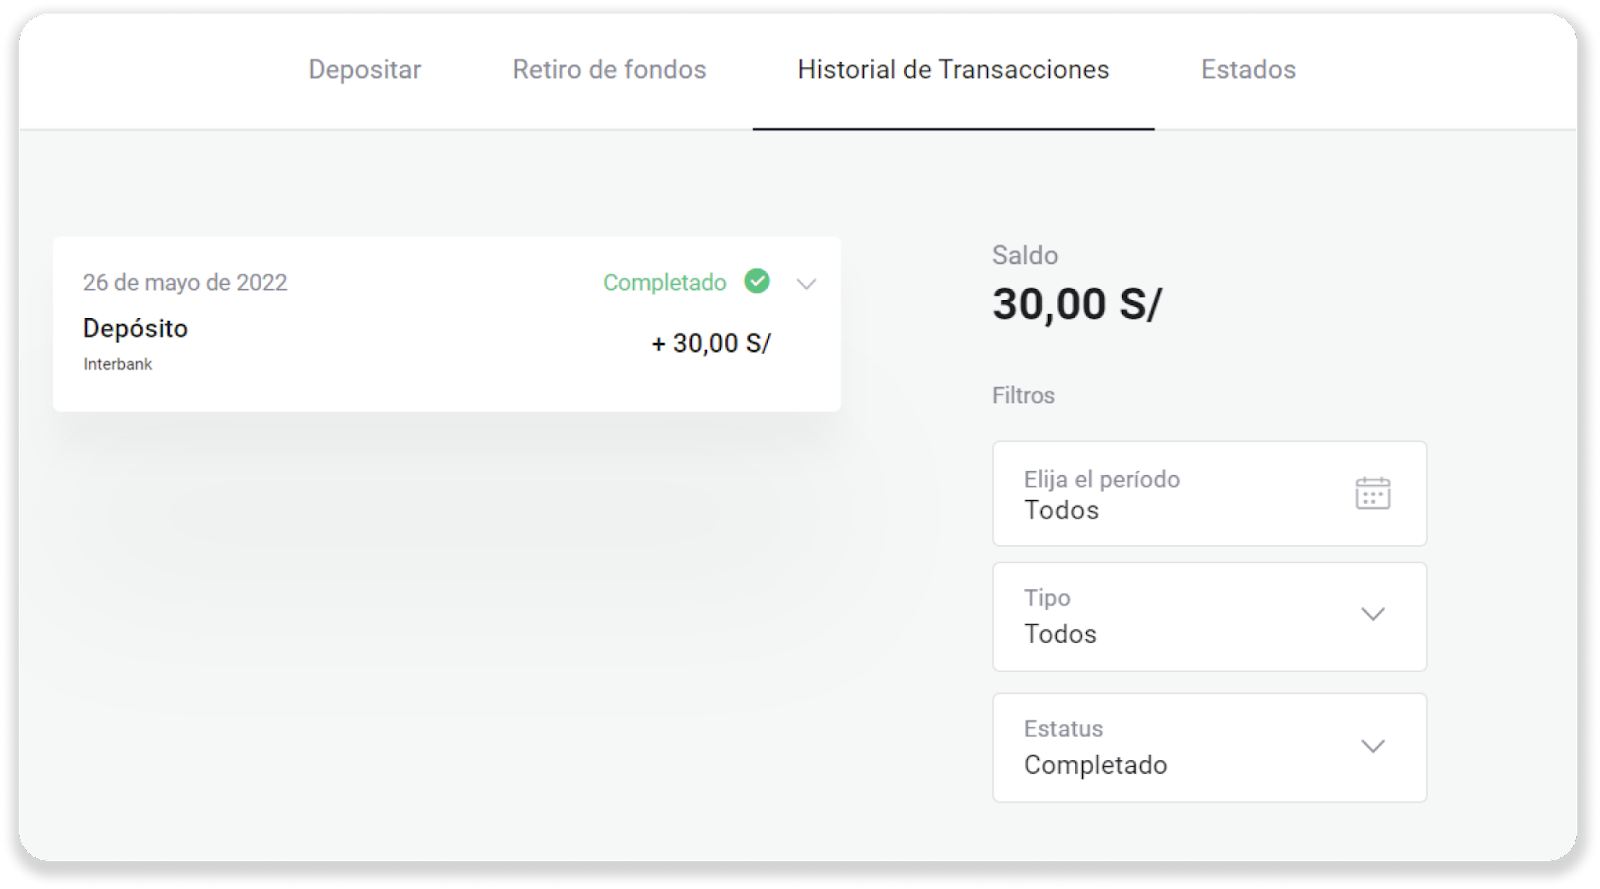
Task: Switch to the Depositar tab
Action: point(364,69)
